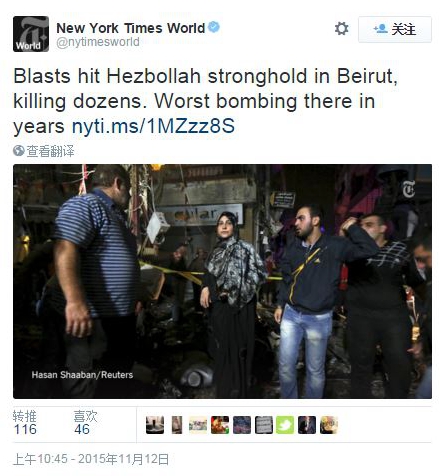The width and height of the screenshot is (440, 476).
Task: Click the first retweeter avatar thumbnail
Action: (155, 425)
